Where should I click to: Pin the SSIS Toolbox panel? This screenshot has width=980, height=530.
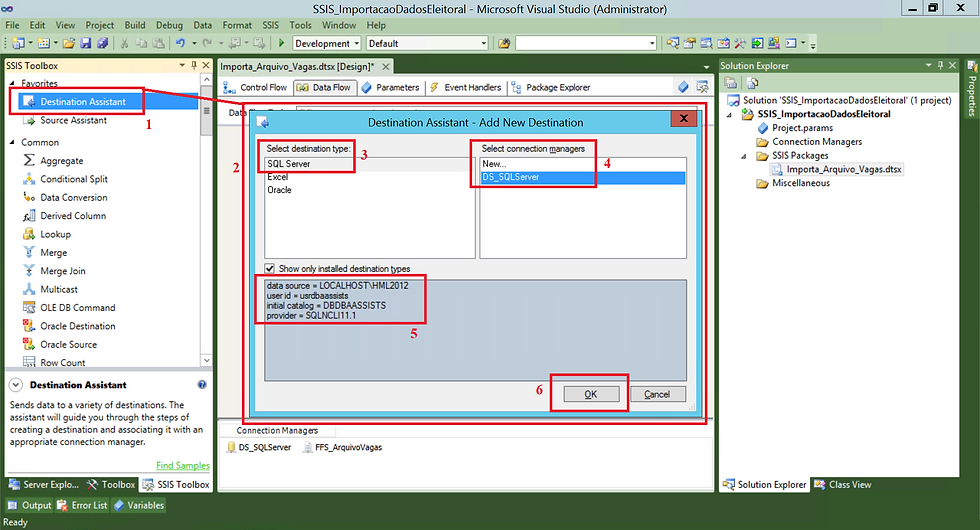click(194, 65)
